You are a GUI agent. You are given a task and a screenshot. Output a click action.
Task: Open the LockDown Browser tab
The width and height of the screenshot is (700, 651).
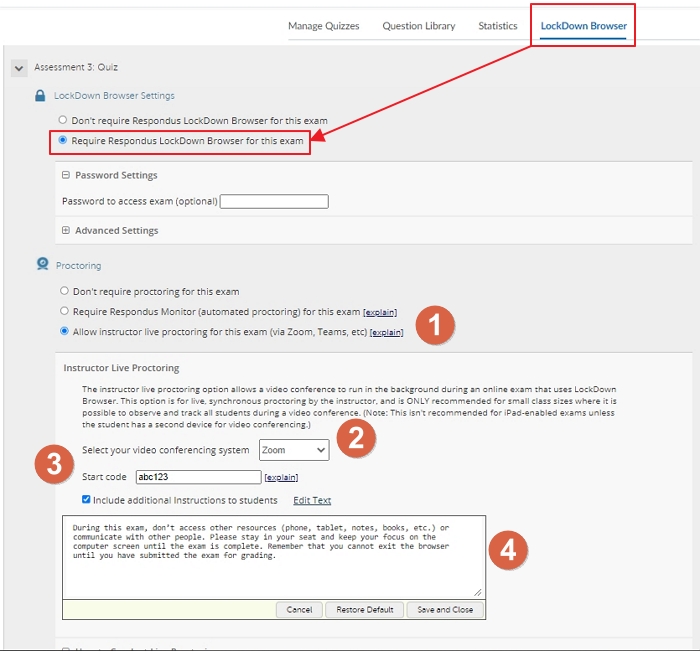[x=583, y=26]
